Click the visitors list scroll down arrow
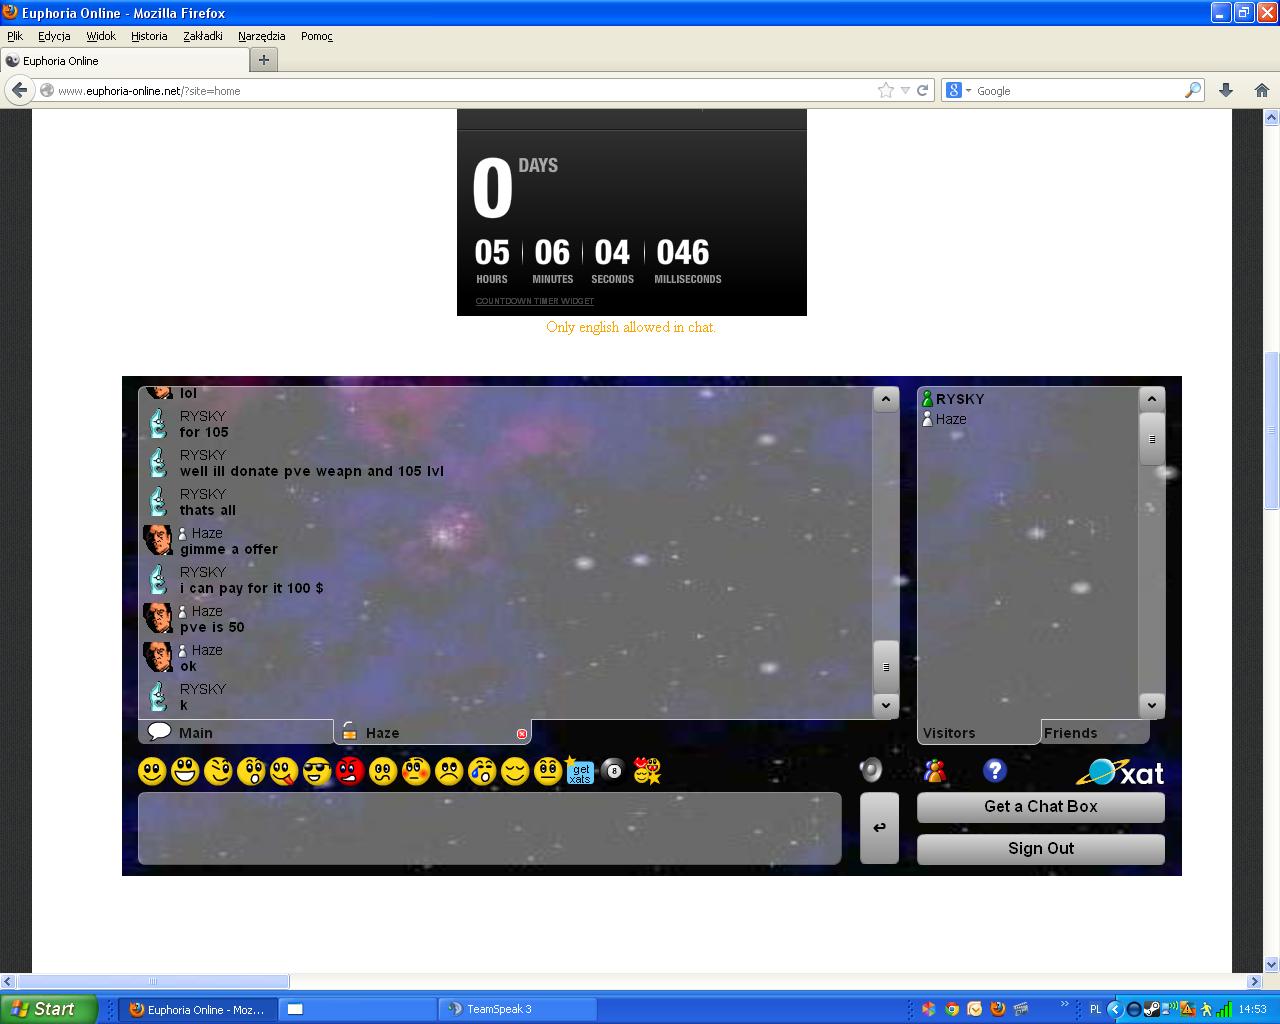 [x=1152, y=705]
